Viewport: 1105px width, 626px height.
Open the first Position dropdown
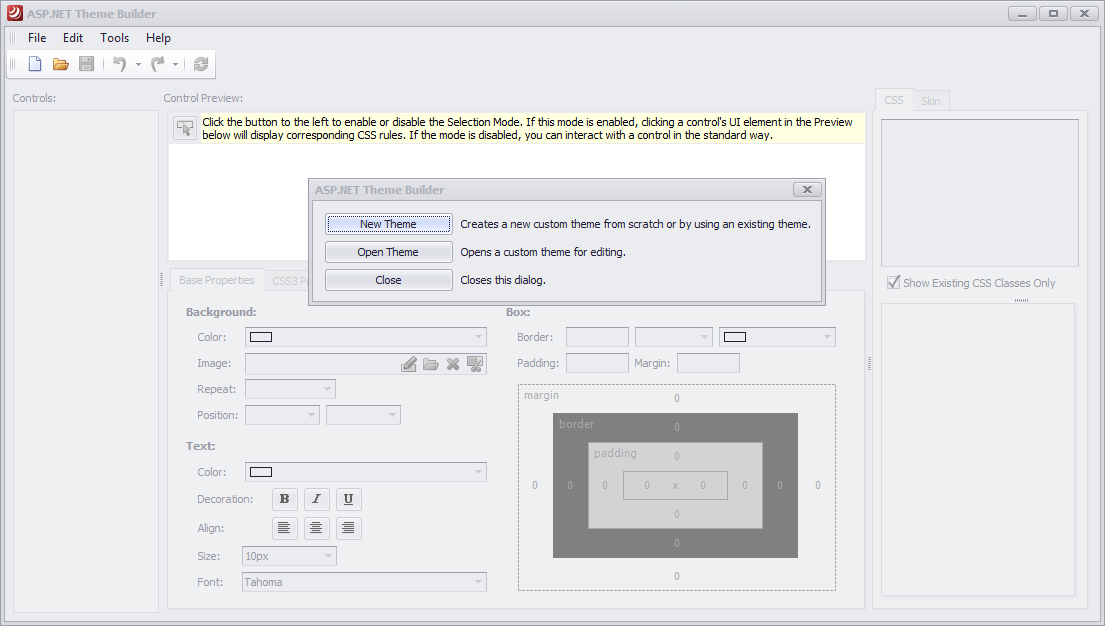click(x=311, y=415)
